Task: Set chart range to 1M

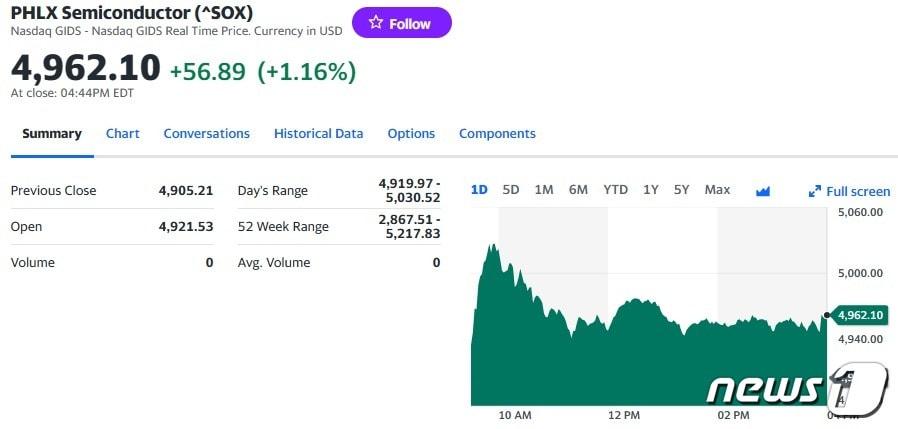Action: coord(544,190)
